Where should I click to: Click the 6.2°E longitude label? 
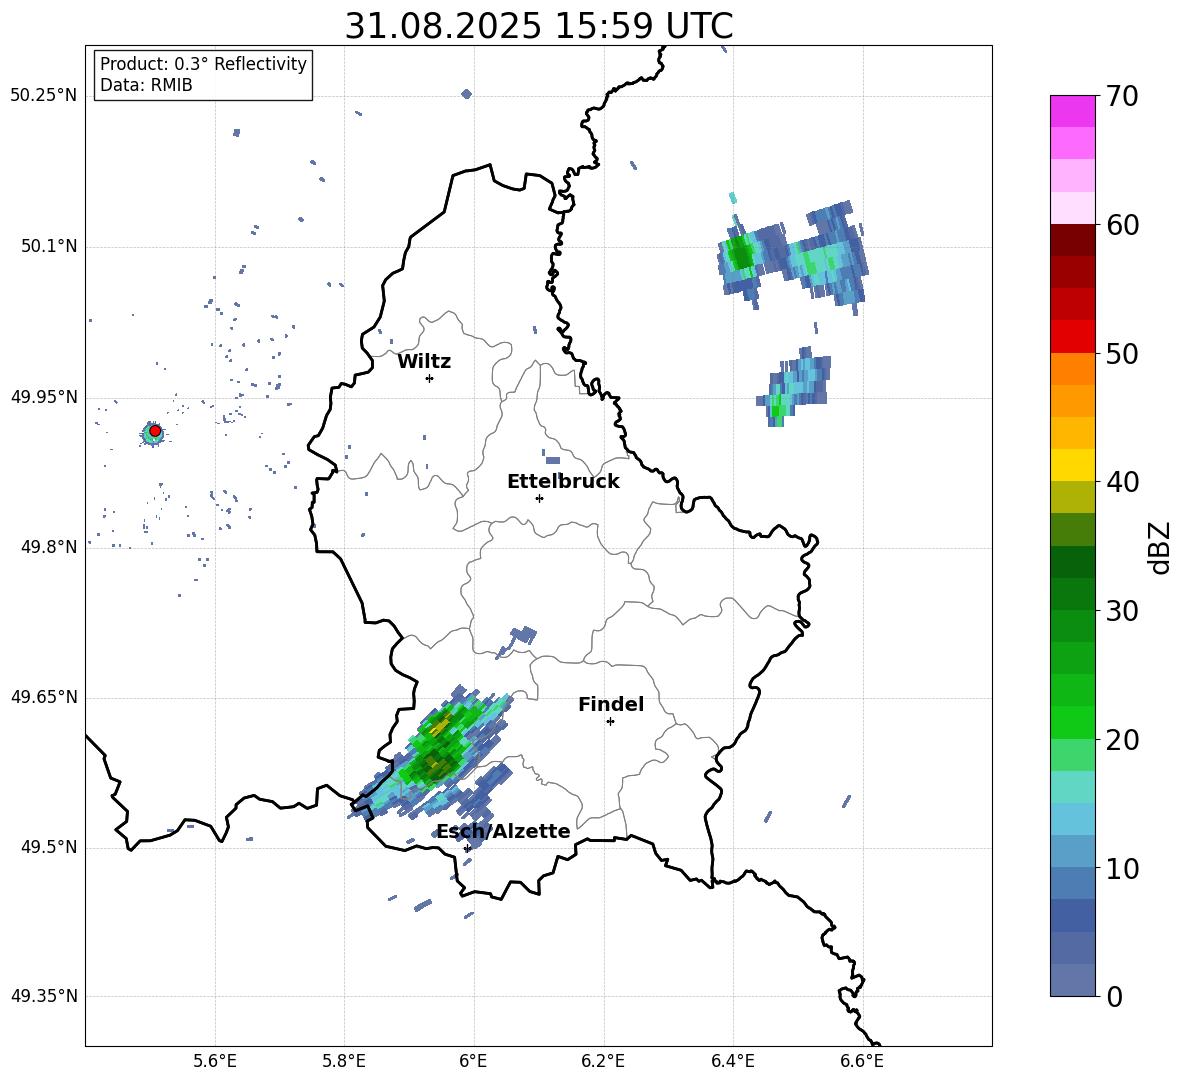coord(603,1061)
